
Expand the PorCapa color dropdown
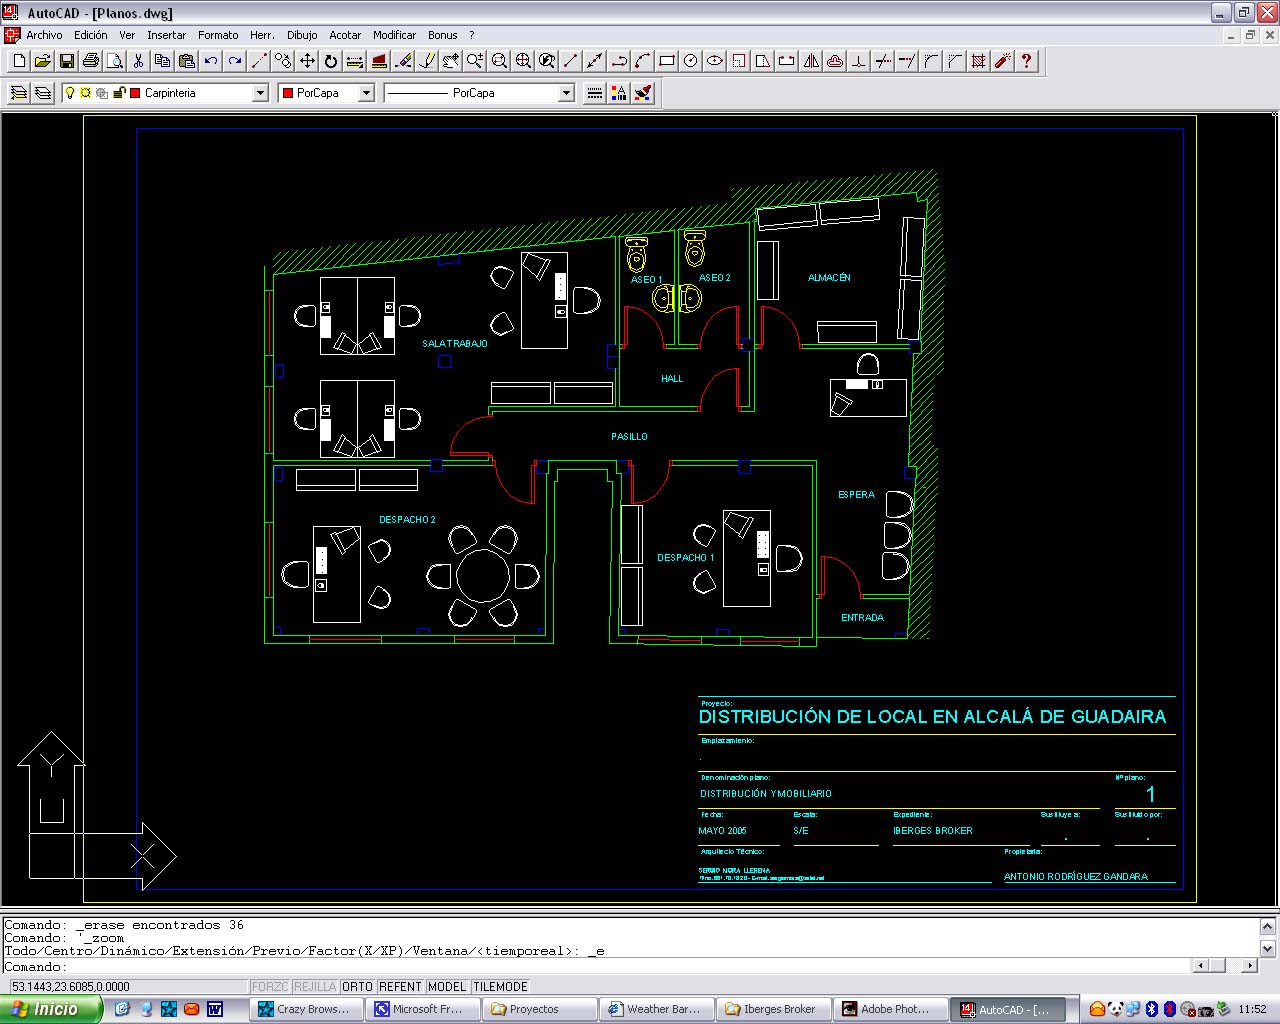click(x=366, y=93)
